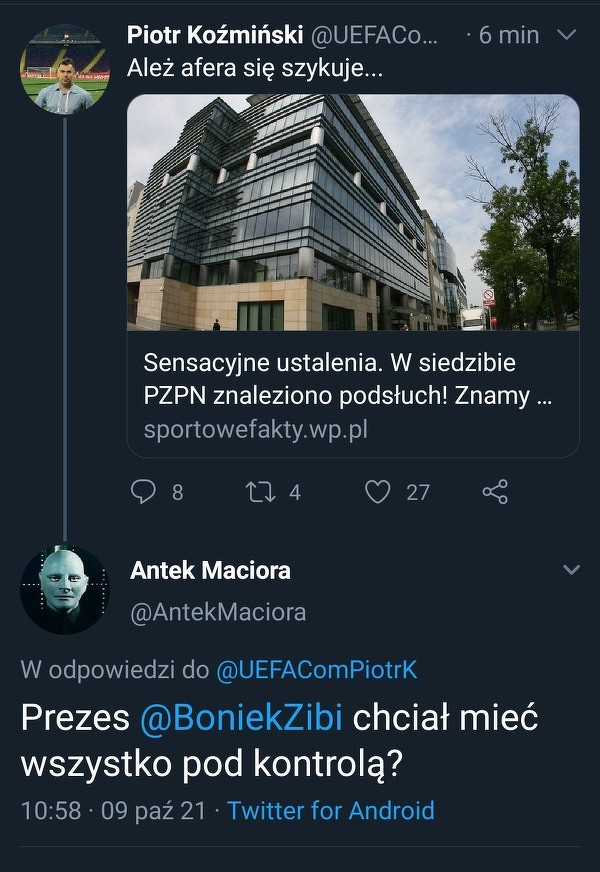Image resolution: width=600 pixels, height=872 pixels.
Task: Open the PZPN building article image
Action: pos(353,213)
